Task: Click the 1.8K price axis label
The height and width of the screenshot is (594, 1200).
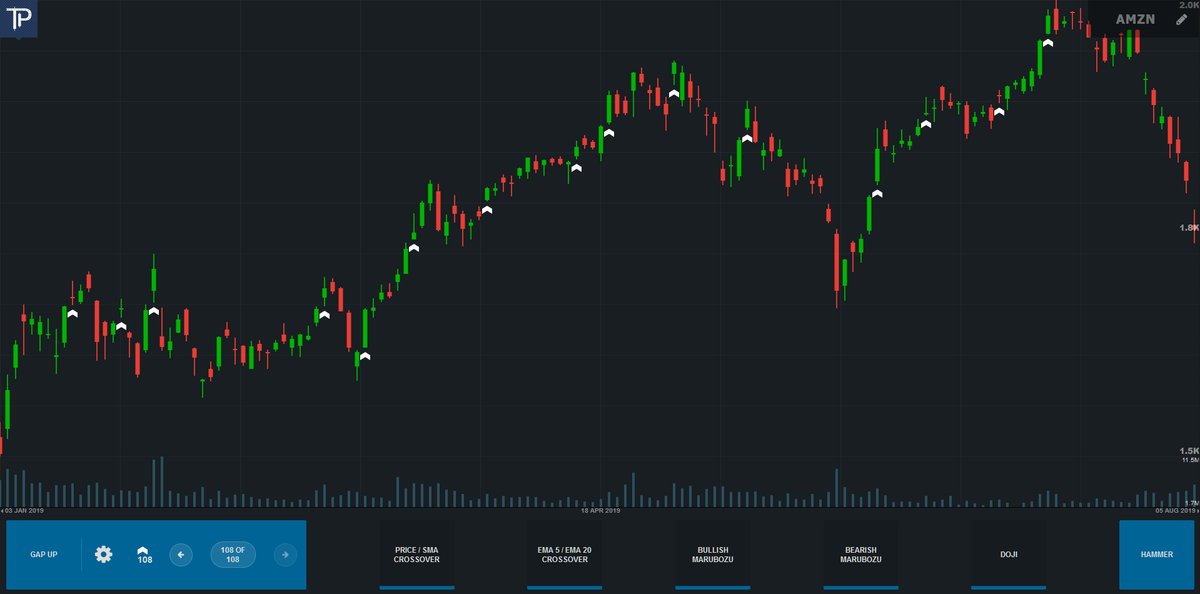Action: coord(1189,228)
